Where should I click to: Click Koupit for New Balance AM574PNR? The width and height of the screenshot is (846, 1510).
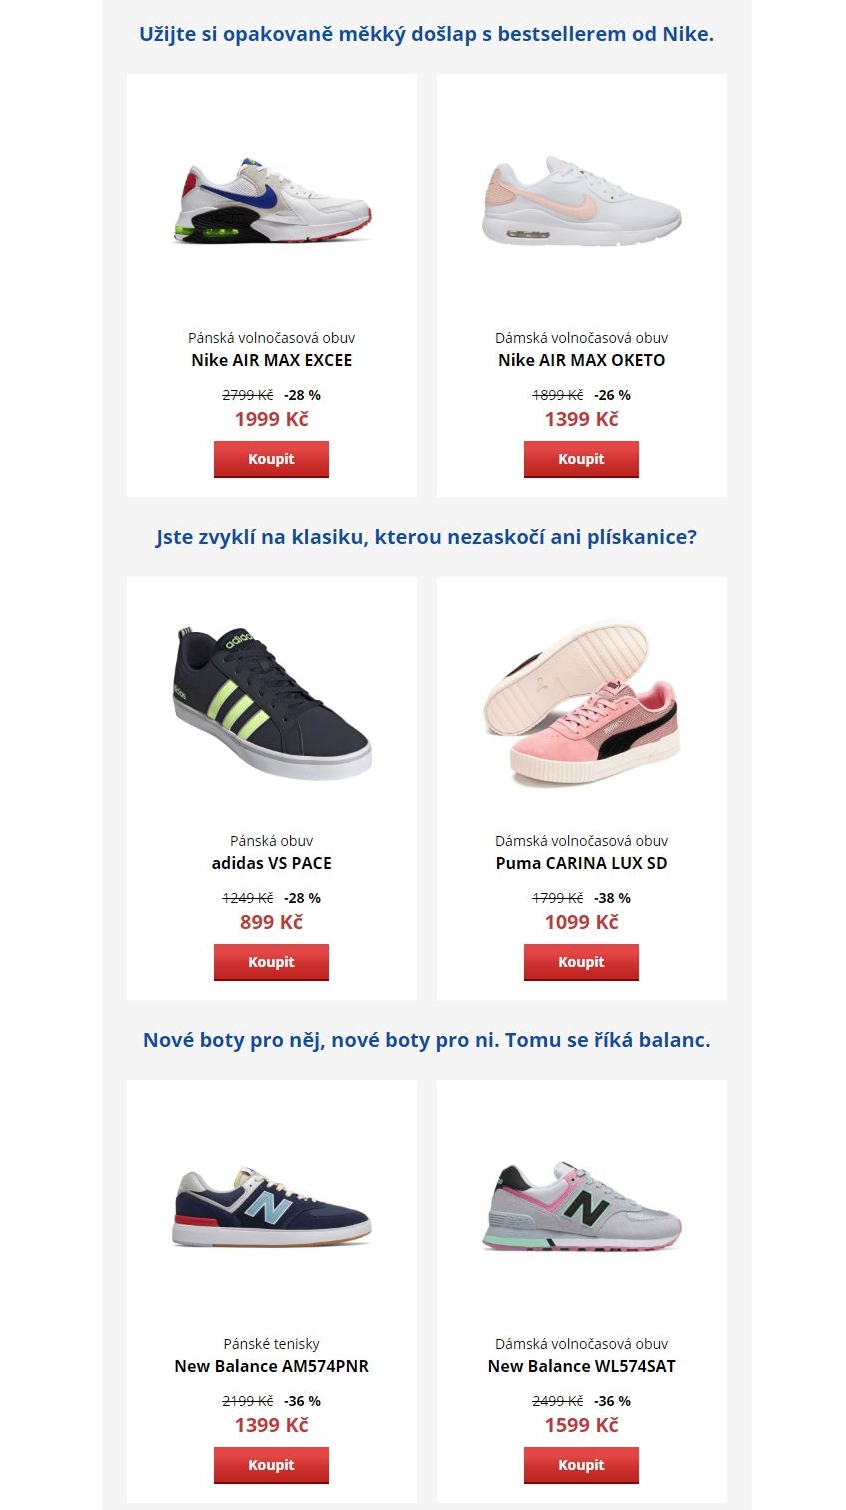[271, 1465]
